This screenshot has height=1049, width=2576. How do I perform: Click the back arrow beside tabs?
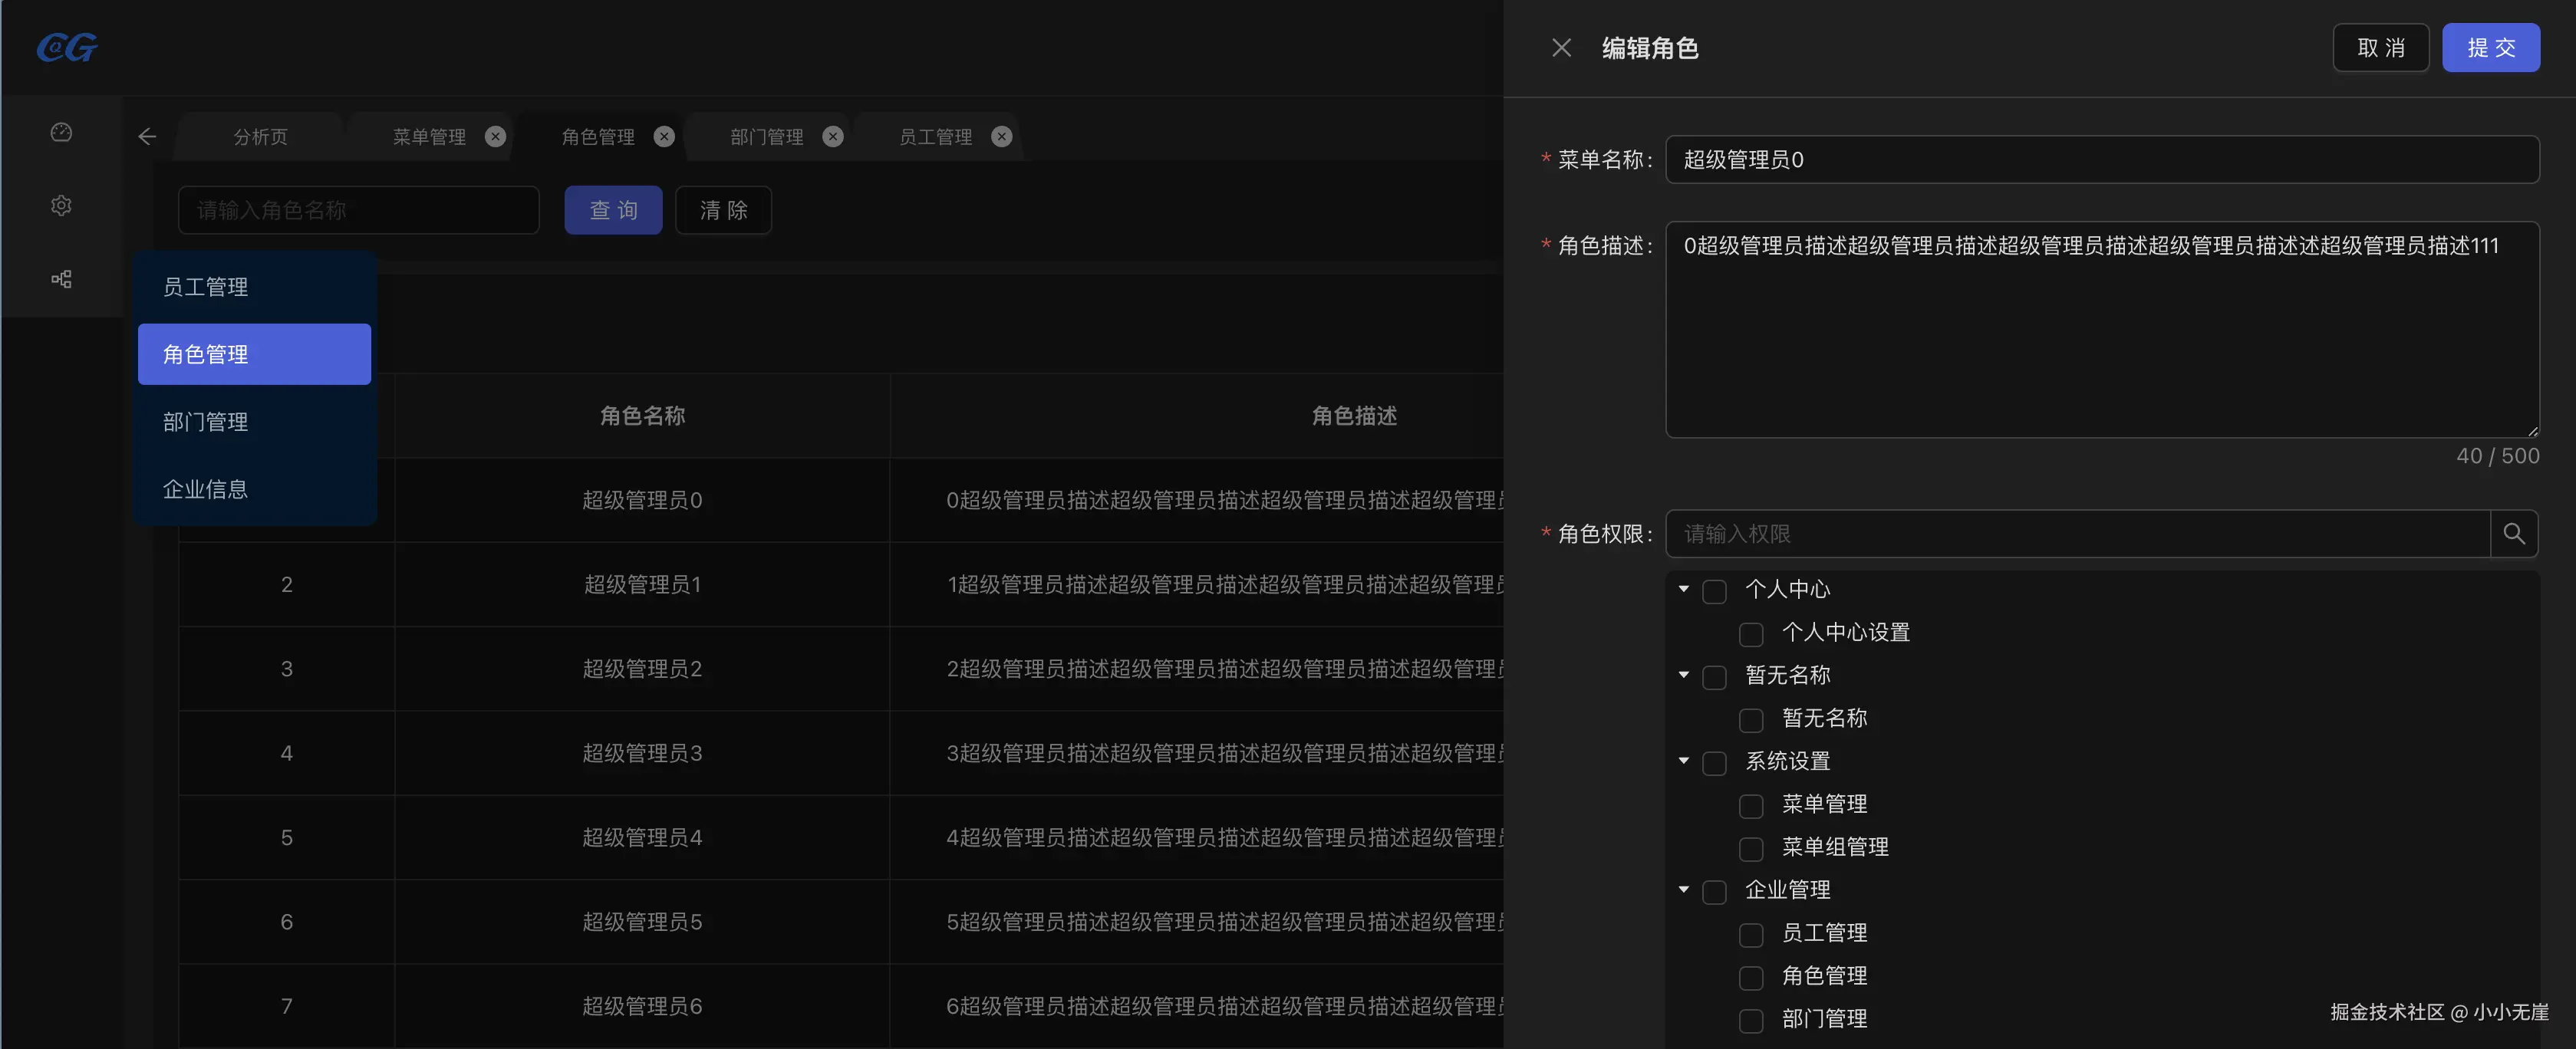[147, 137]
